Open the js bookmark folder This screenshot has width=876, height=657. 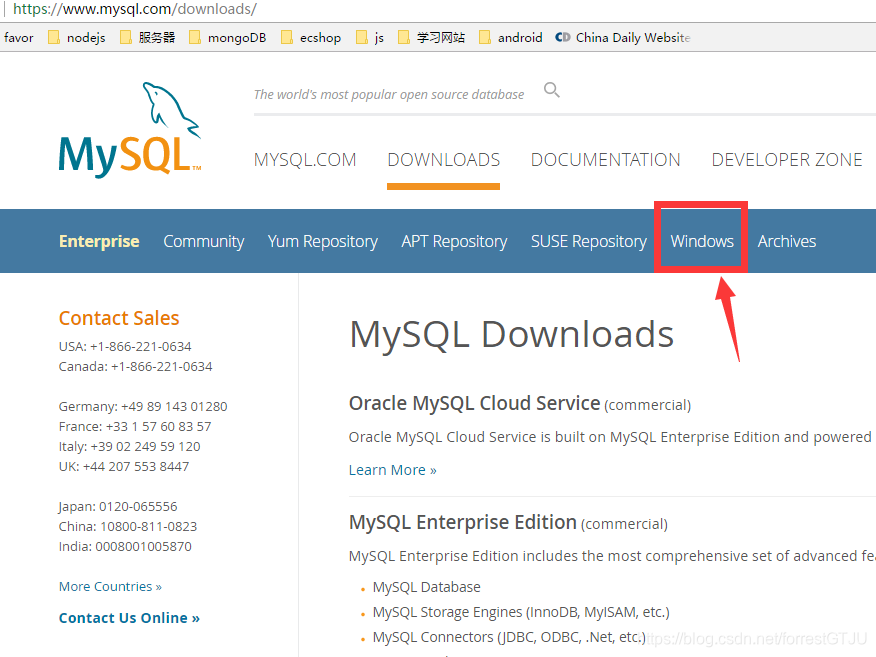370,37
